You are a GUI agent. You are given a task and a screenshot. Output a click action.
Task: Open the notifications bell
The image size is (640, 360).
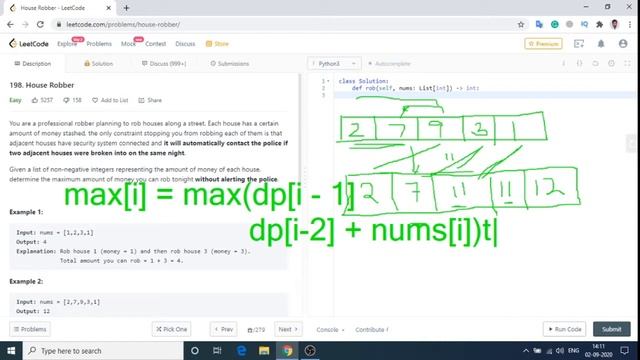[x=601, y=44]
